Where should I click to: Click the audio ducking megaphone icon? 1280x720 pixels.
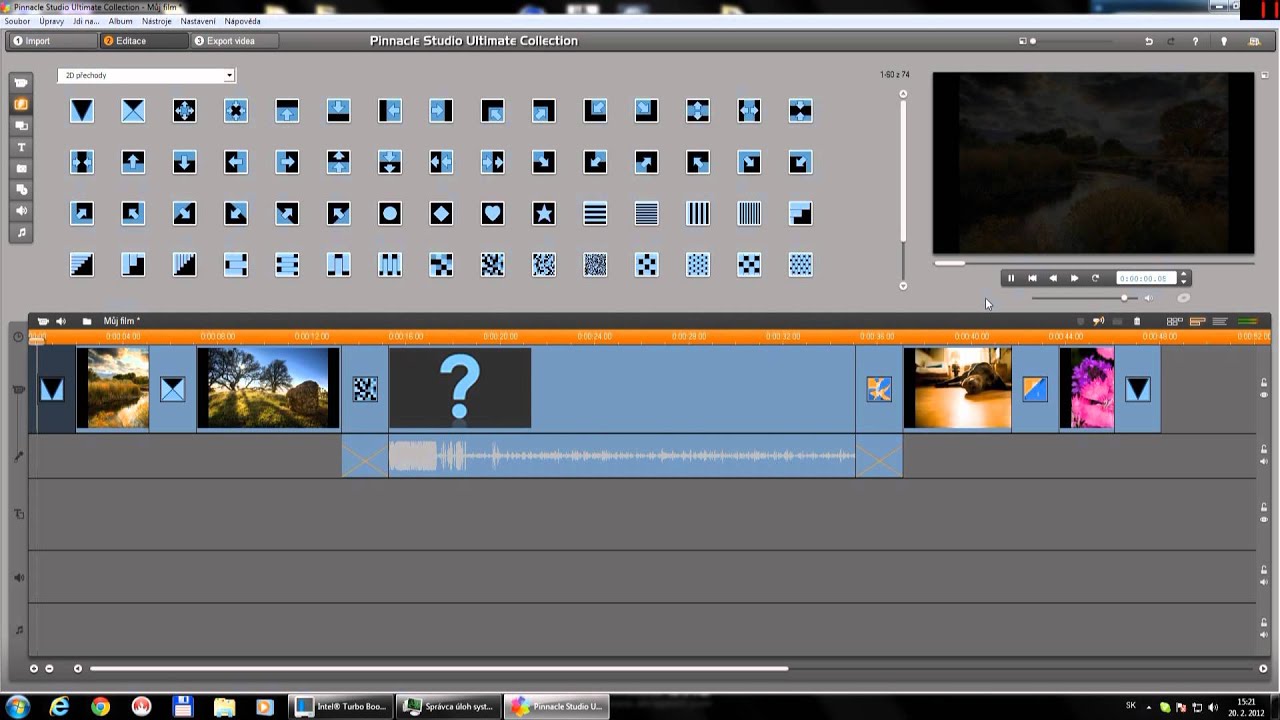[x=1098, y=321]
